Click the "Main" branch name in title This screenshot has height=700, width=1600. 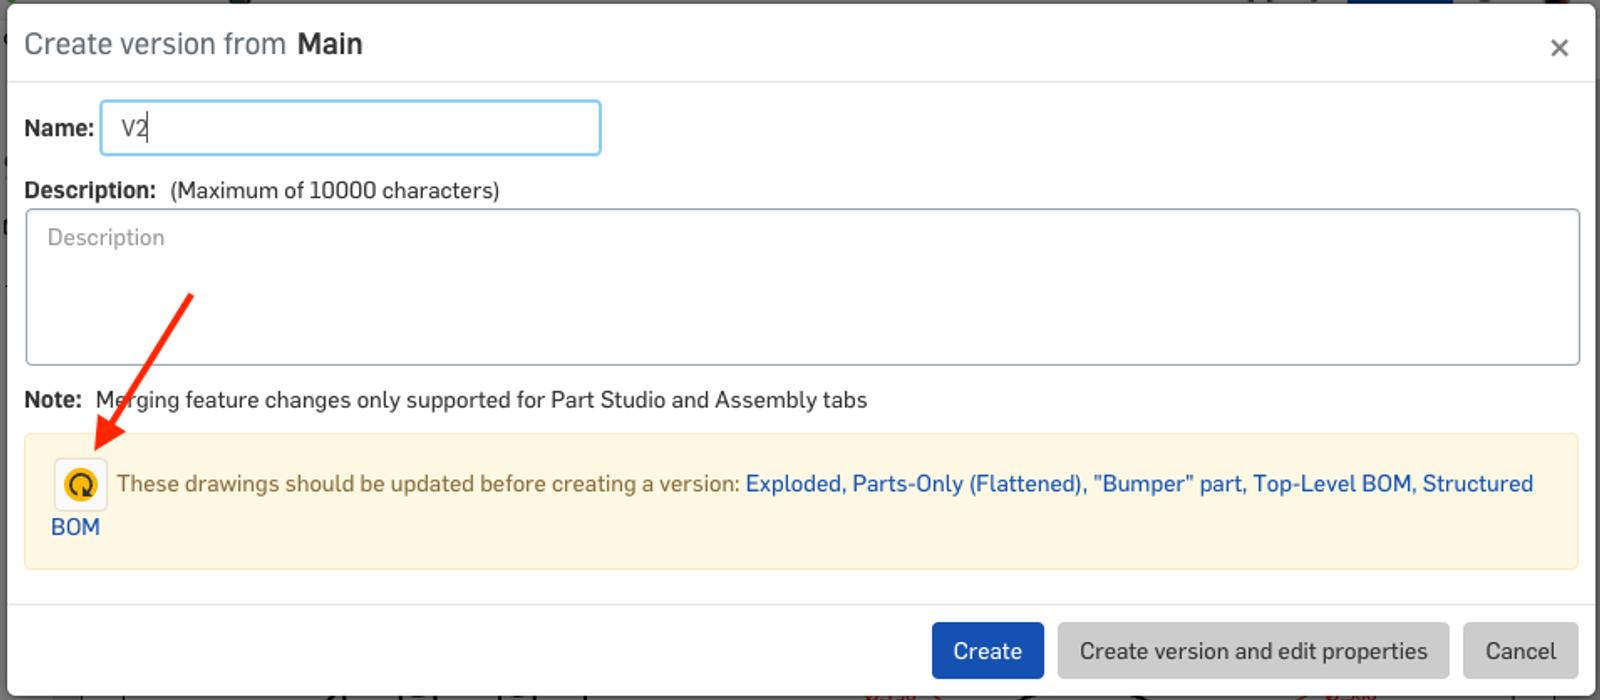(330, 44)
